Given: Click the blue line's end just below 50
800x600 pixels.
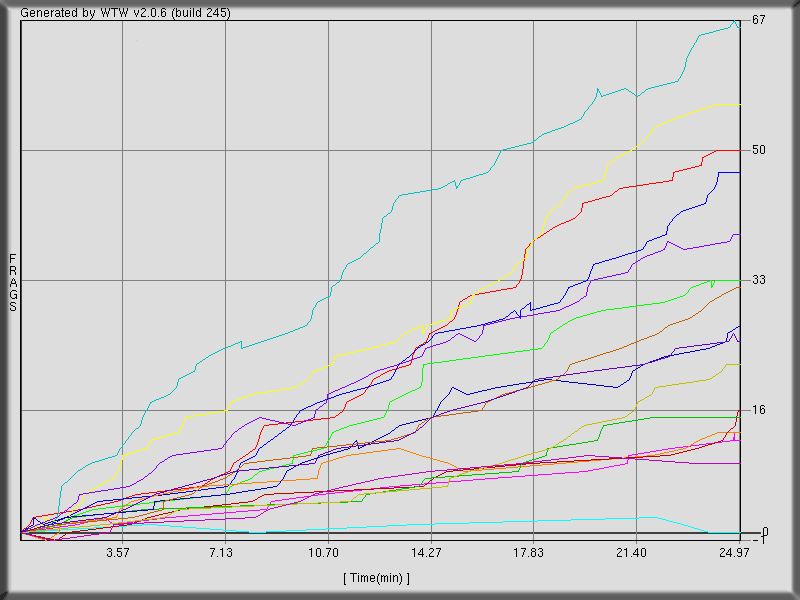Looking at the screenshot, I should pyautogui.click(x=738, y=172).
